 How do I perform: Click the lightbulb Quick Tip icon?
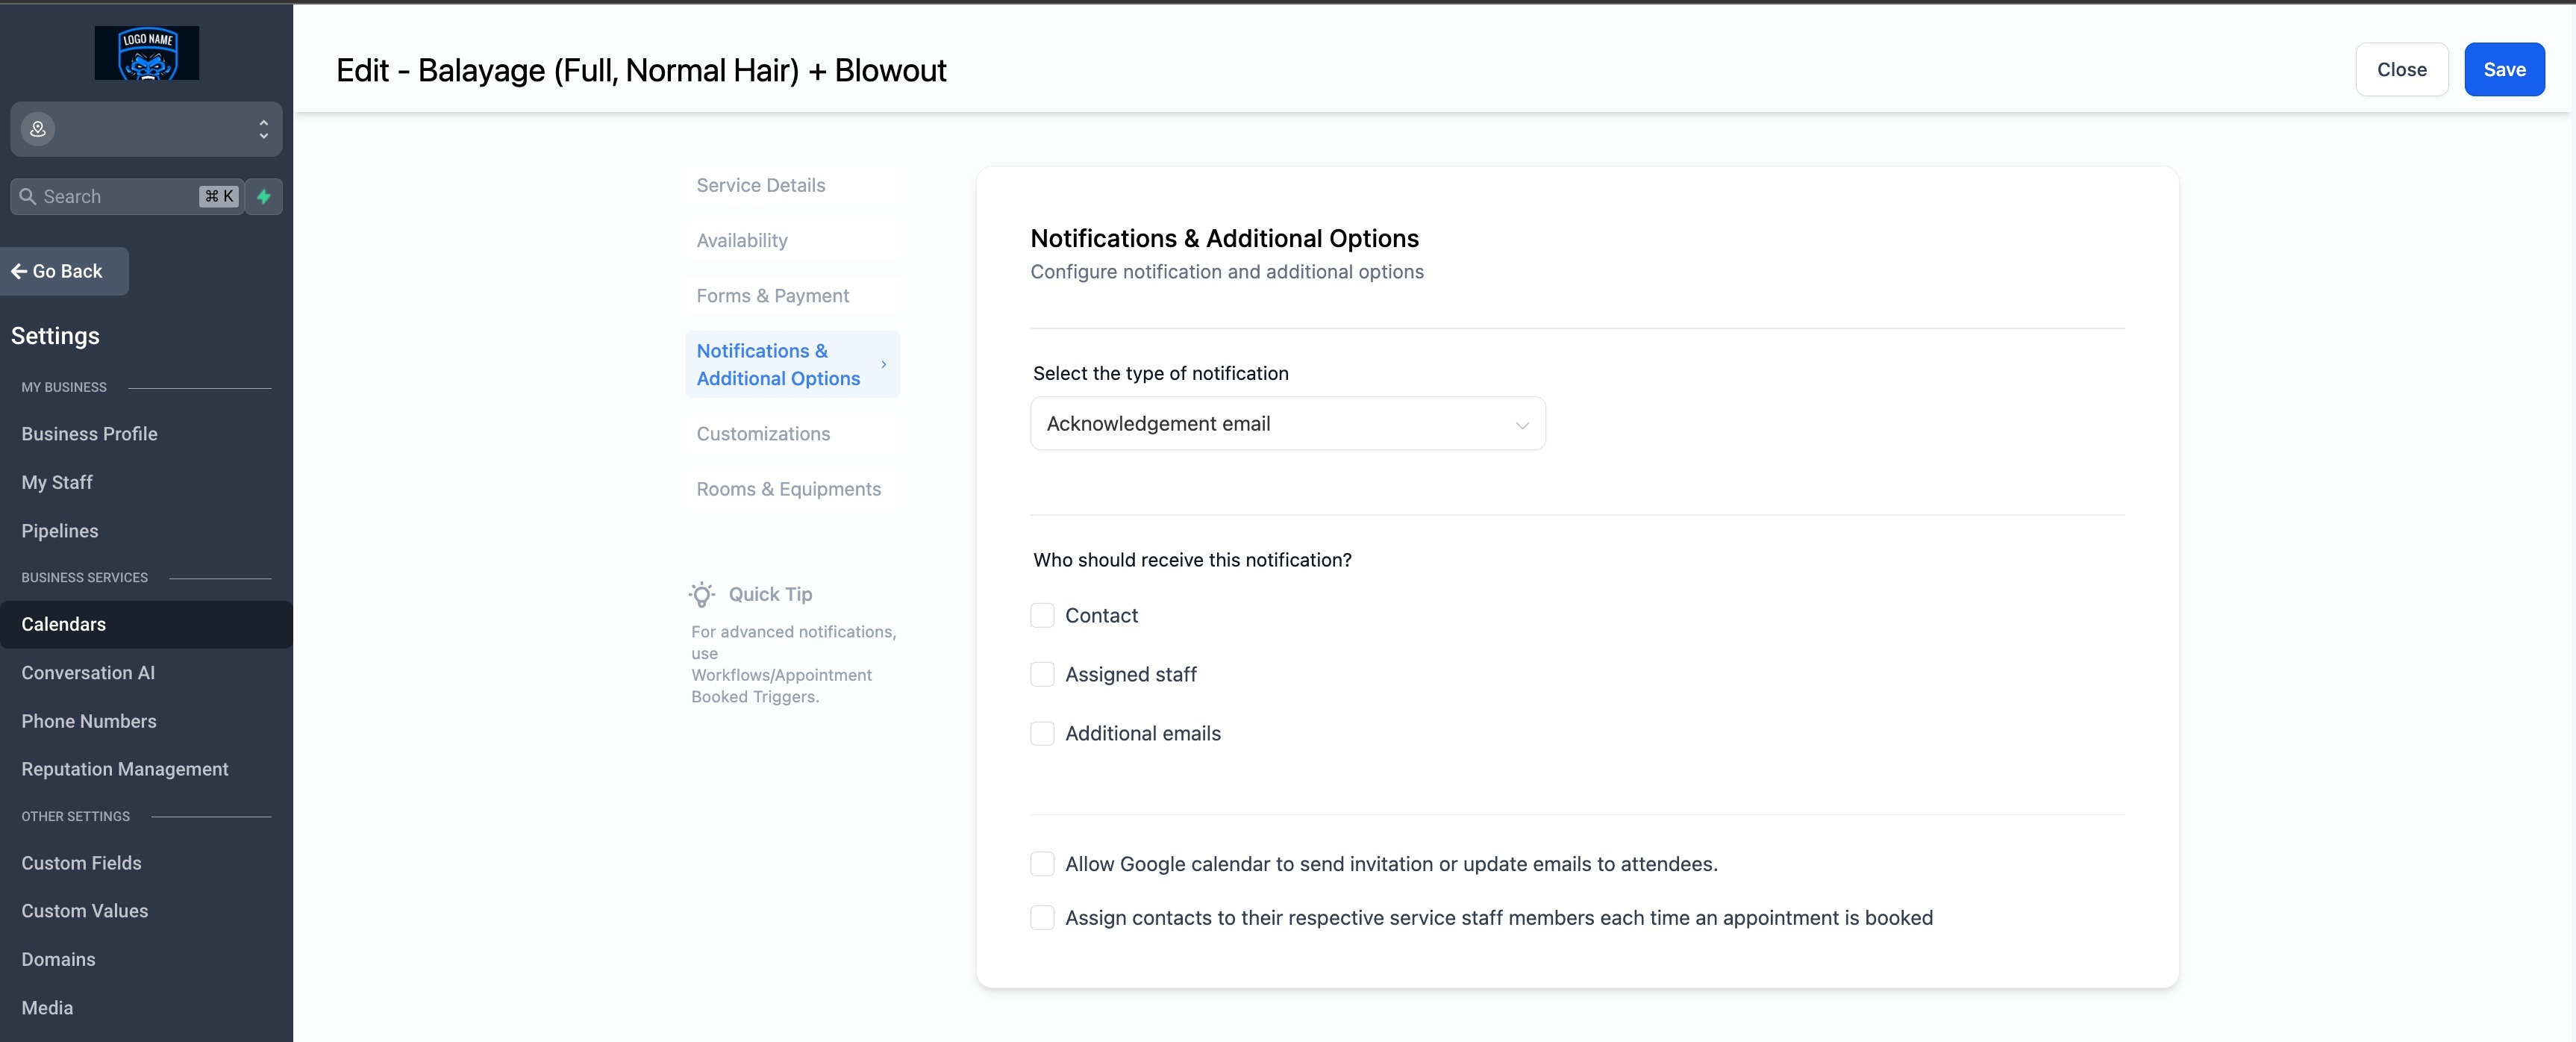point(702,595)
